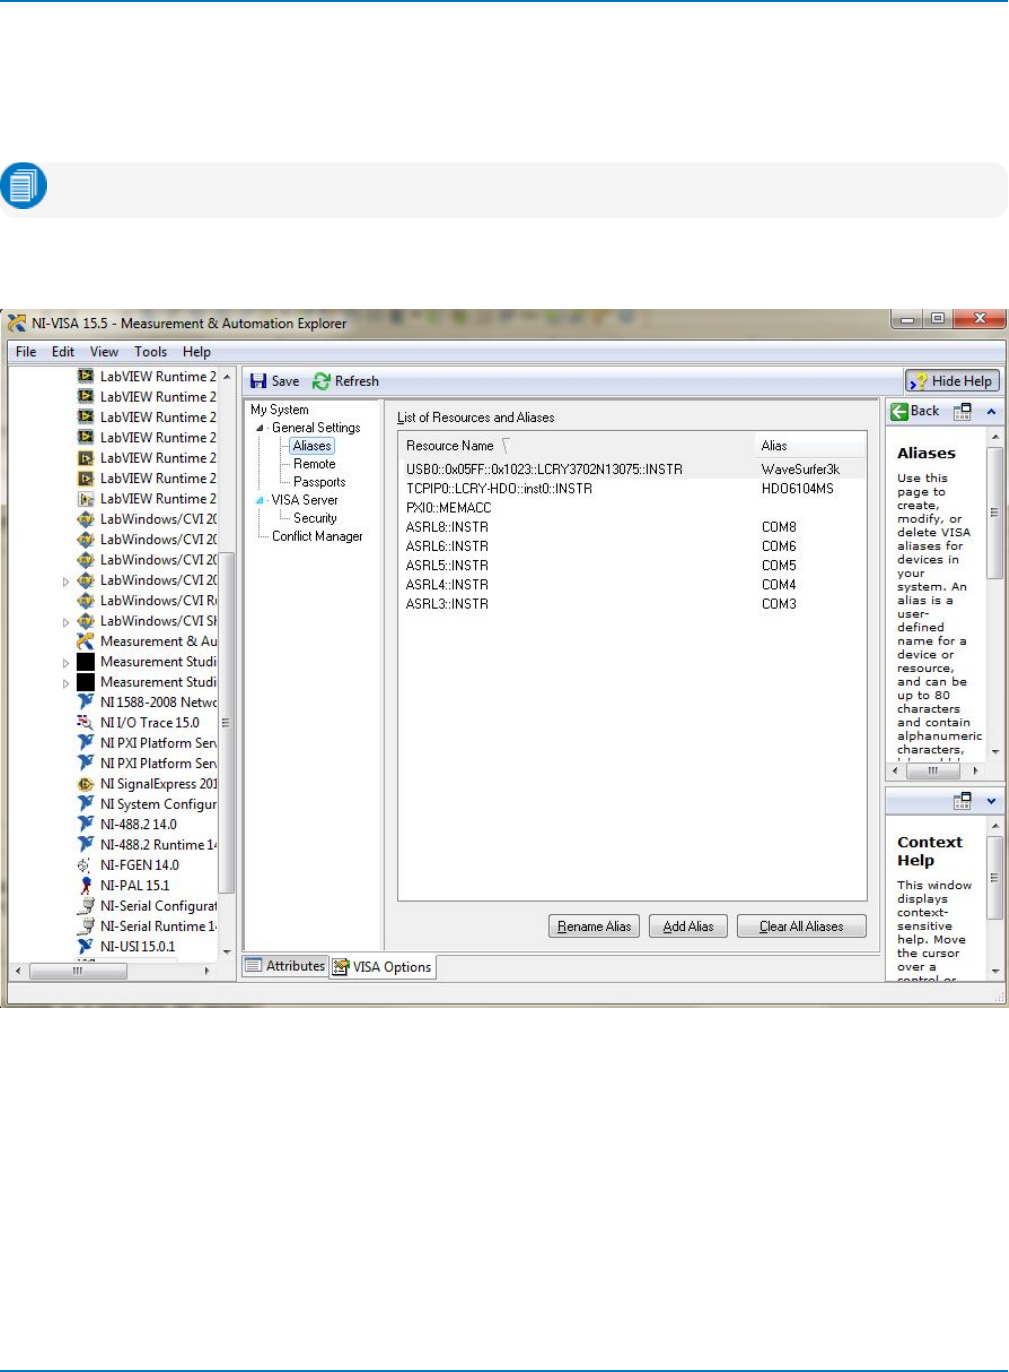Select Passports in settings tree
Viewport: 1009px width, 1372px height.
[x=319, y=482]
